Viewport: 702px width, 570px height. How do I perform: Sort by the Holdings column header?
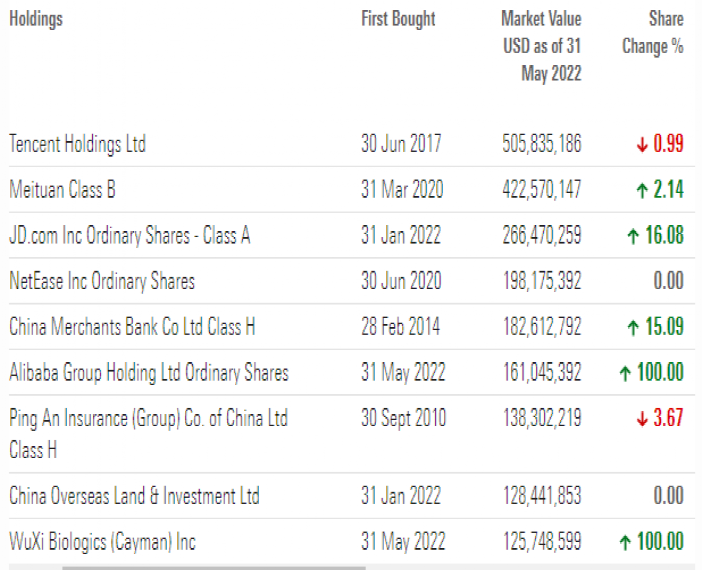[x=36, y=19]
